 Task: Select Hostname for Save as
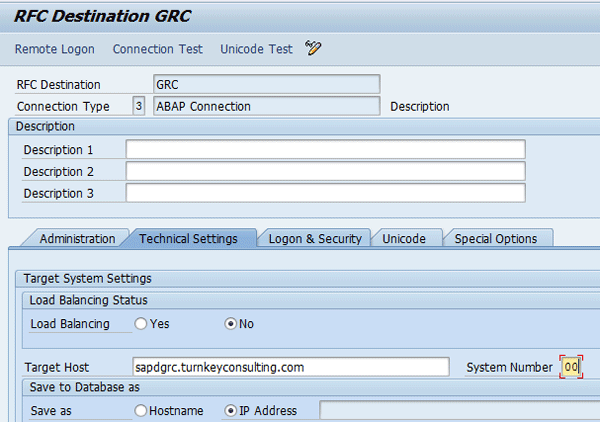[x=141, y=411]
